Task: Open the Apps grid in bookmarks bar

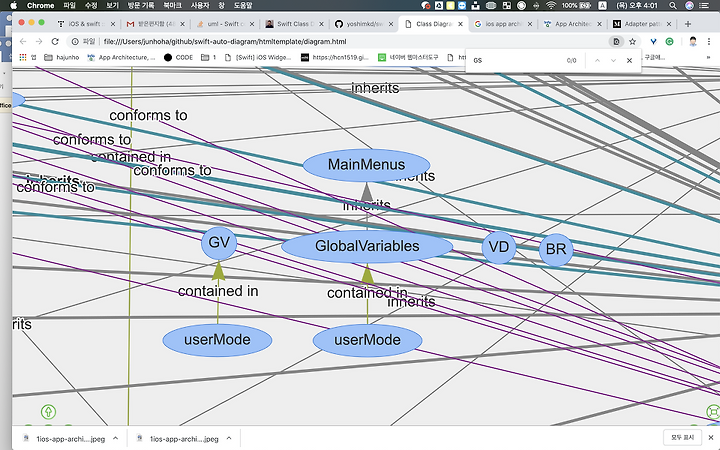Action: tap(22, 57)
